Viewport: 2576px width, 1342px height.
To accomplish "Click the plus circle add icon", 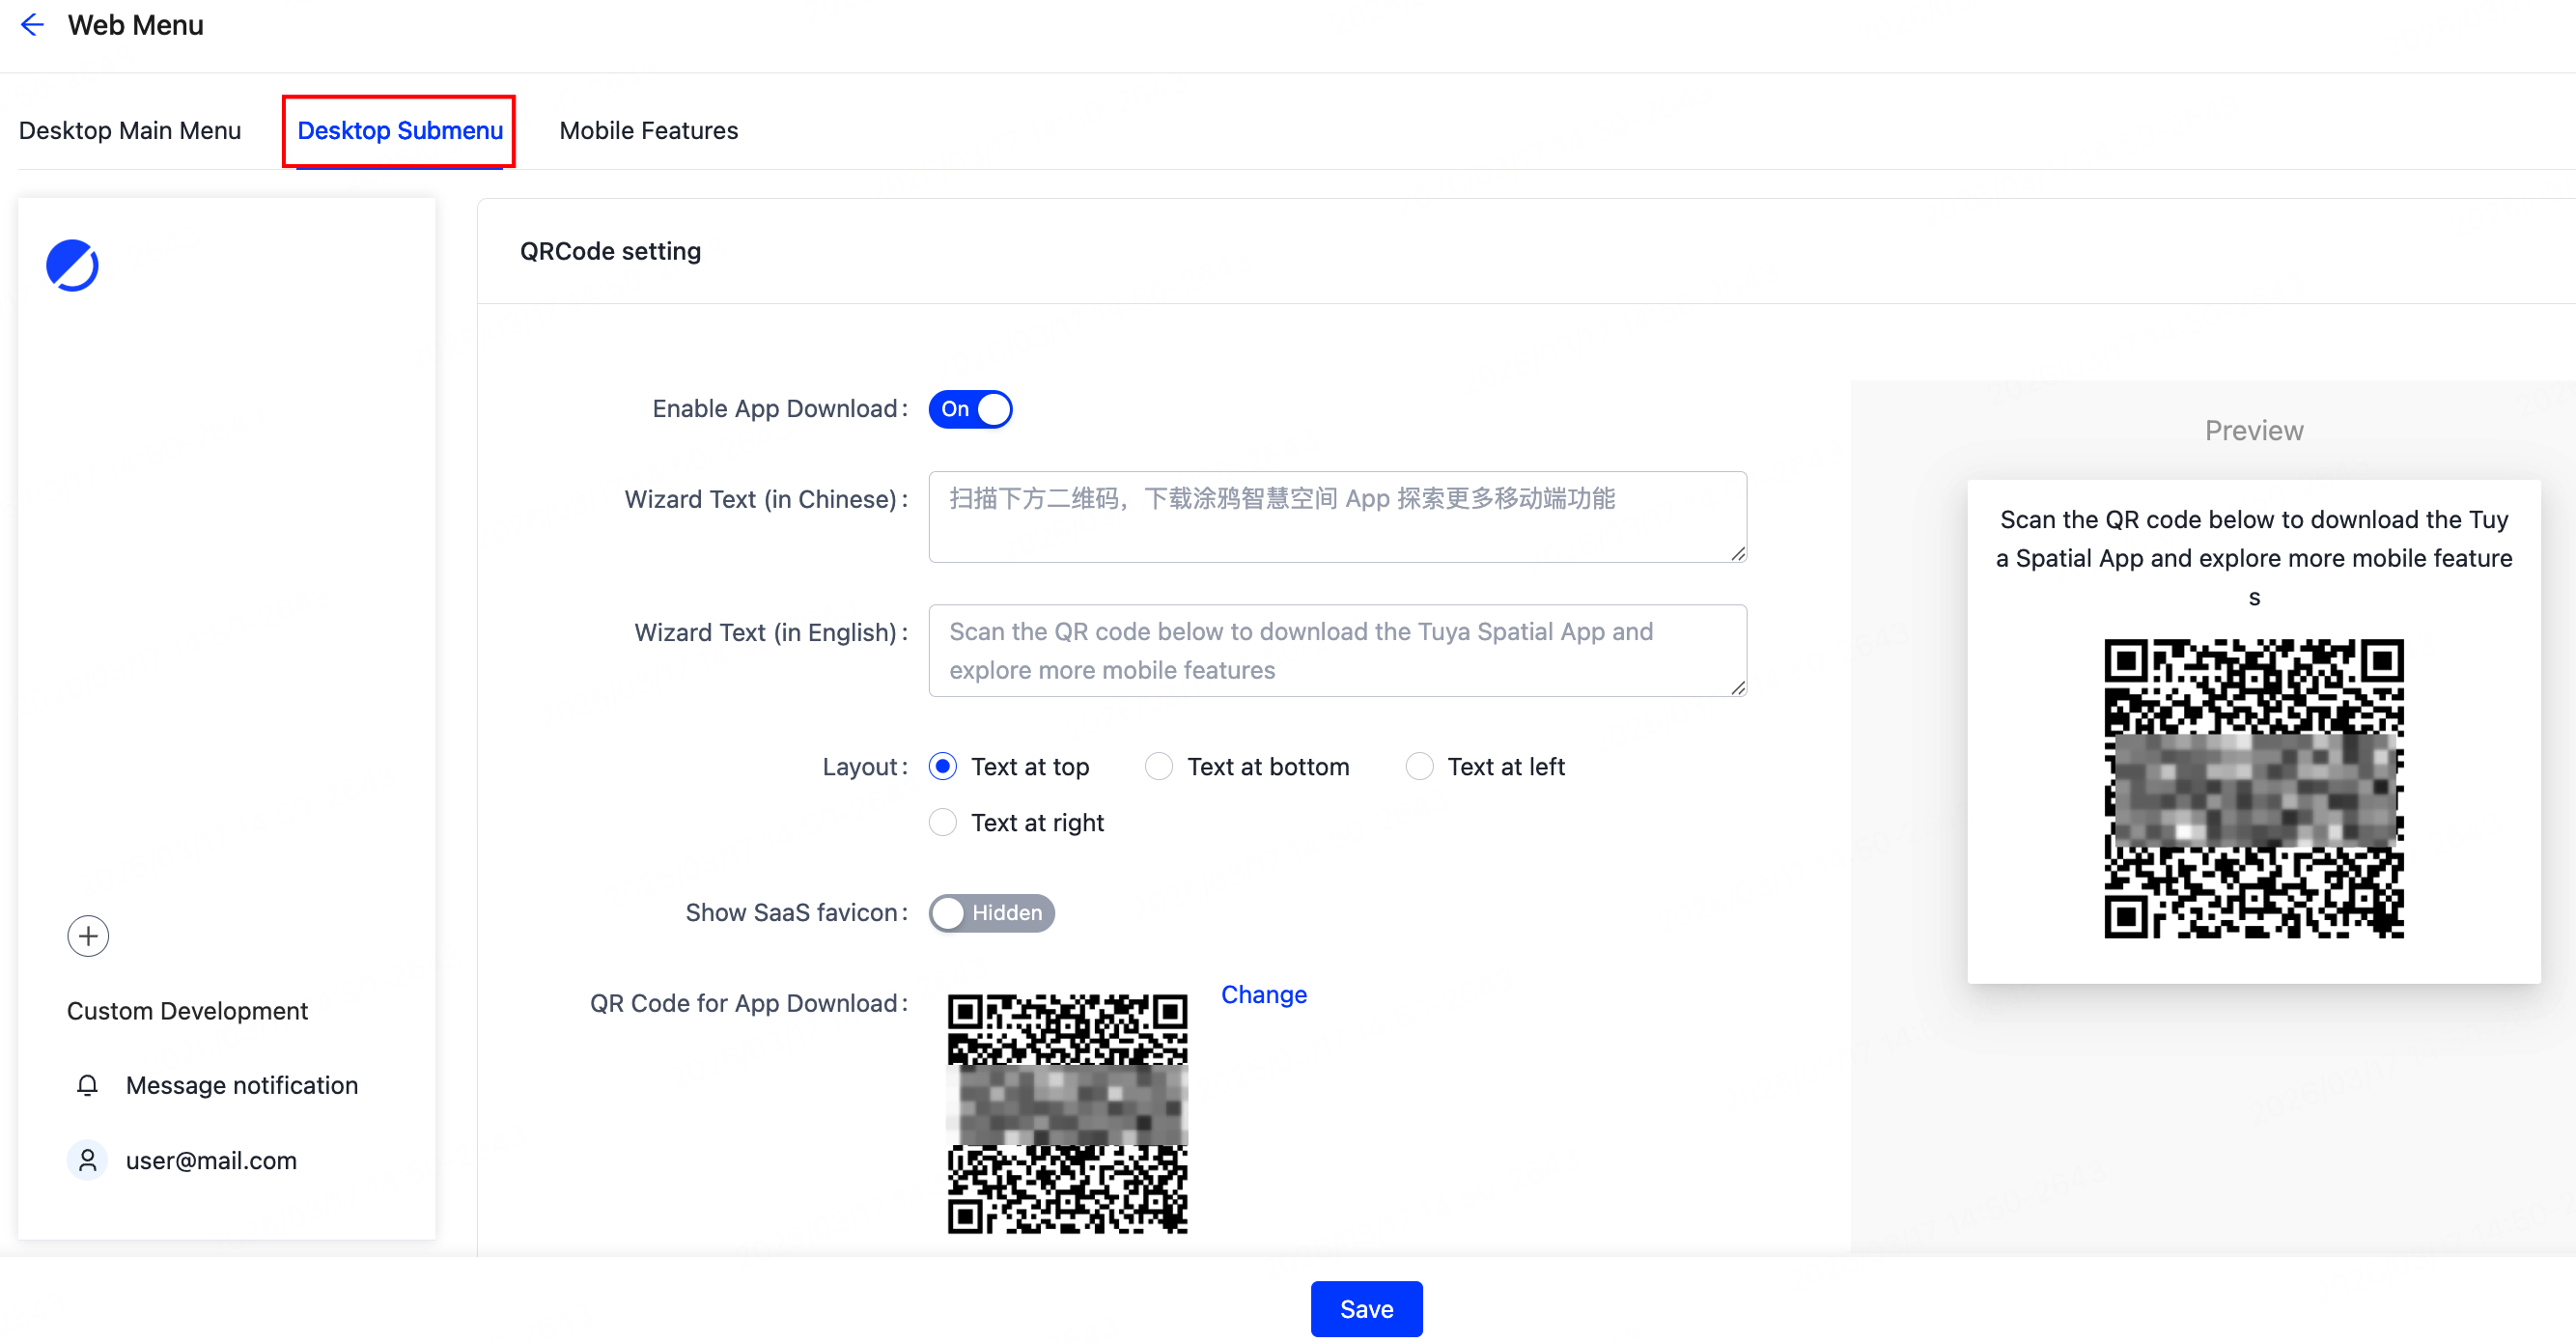I will [x=88, y=936].
